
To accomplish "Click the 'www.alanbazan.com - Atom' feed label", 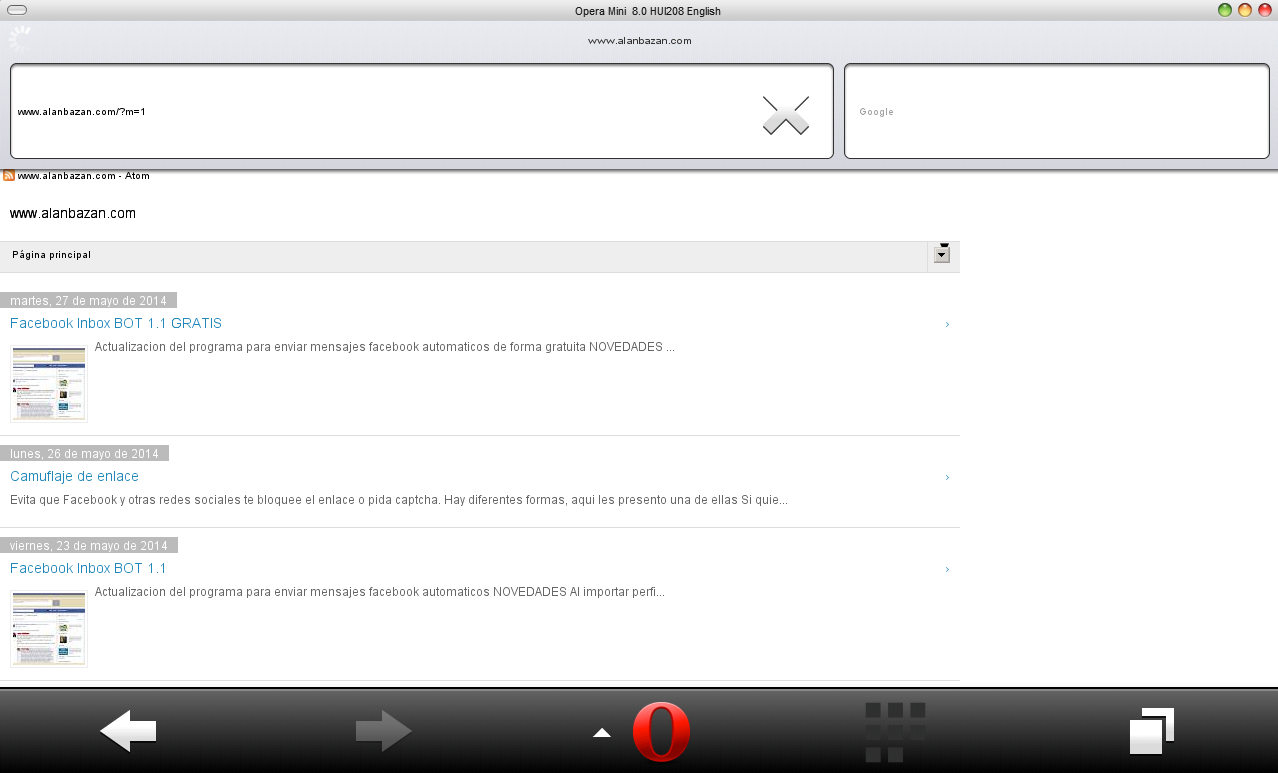I will [x=83, y=175].
